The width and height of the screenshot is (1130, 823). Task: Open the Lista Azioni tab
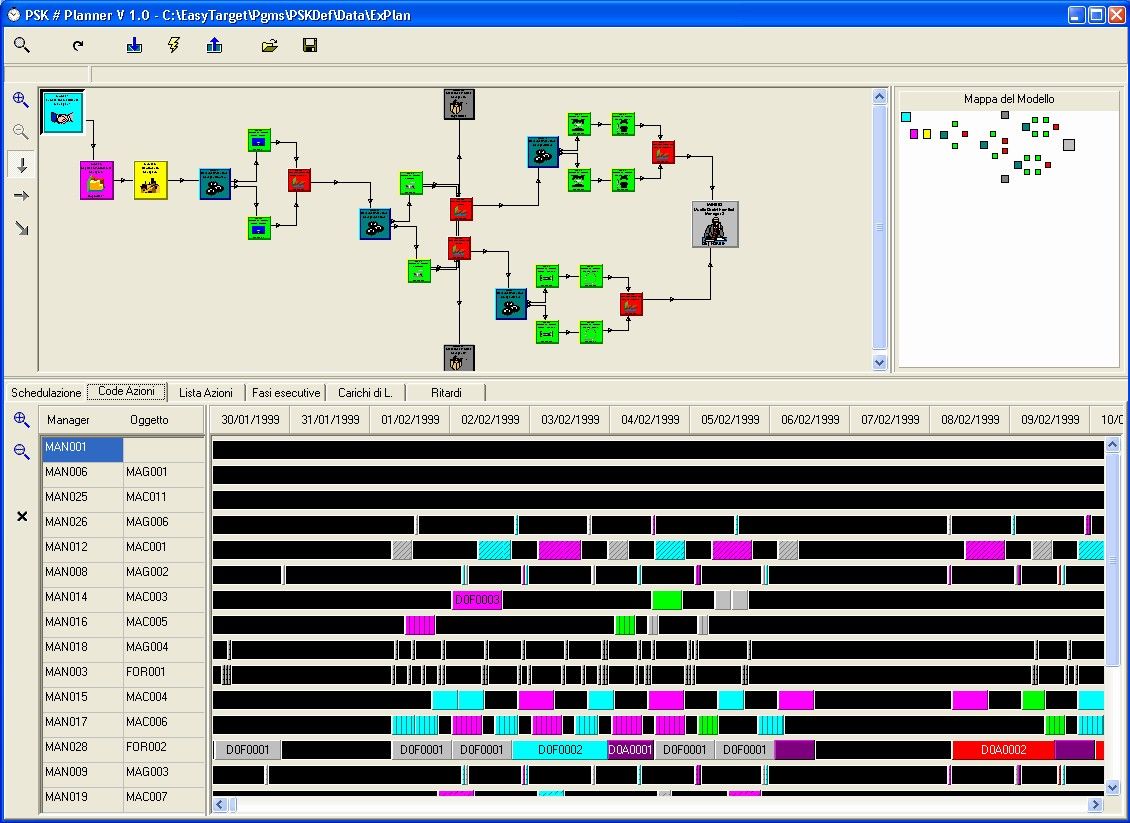pos(206,393)
